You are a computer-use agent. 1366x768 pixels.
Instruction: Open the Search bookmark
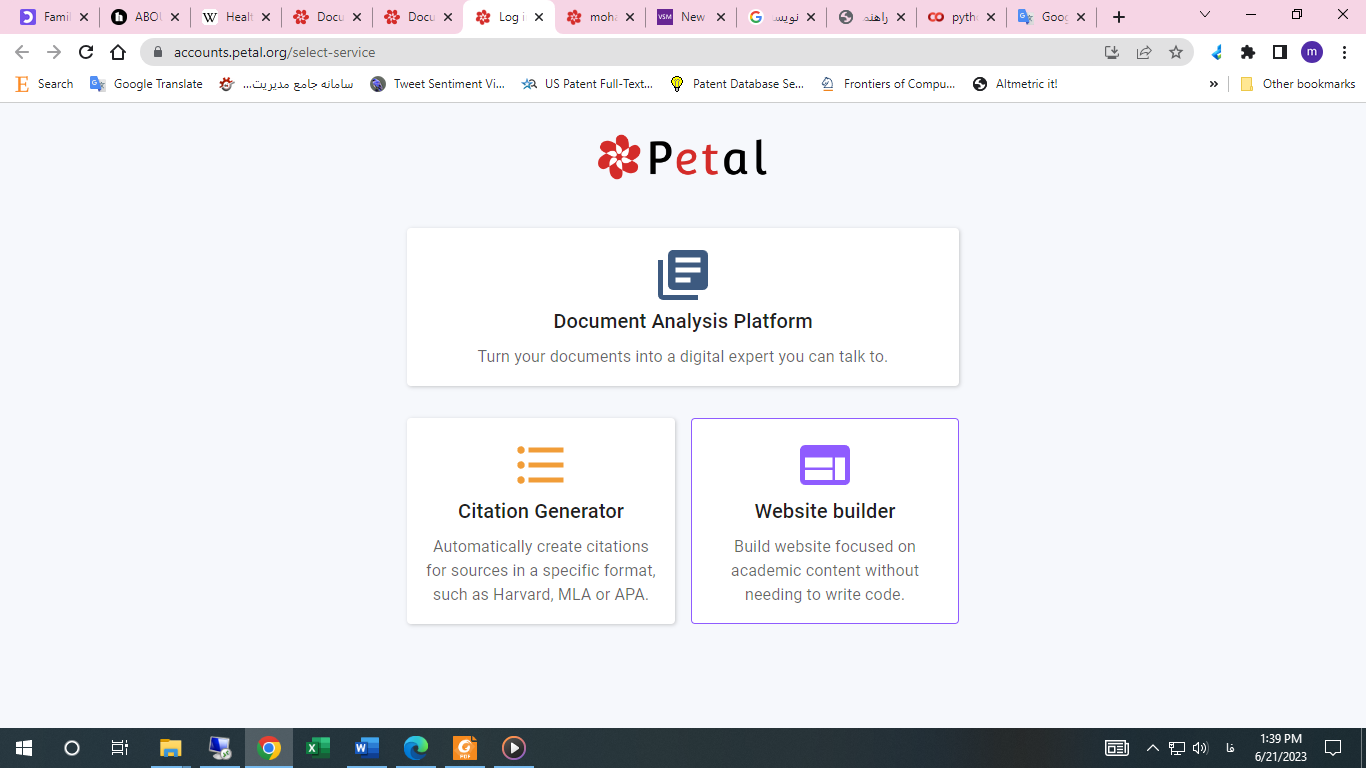44,84
